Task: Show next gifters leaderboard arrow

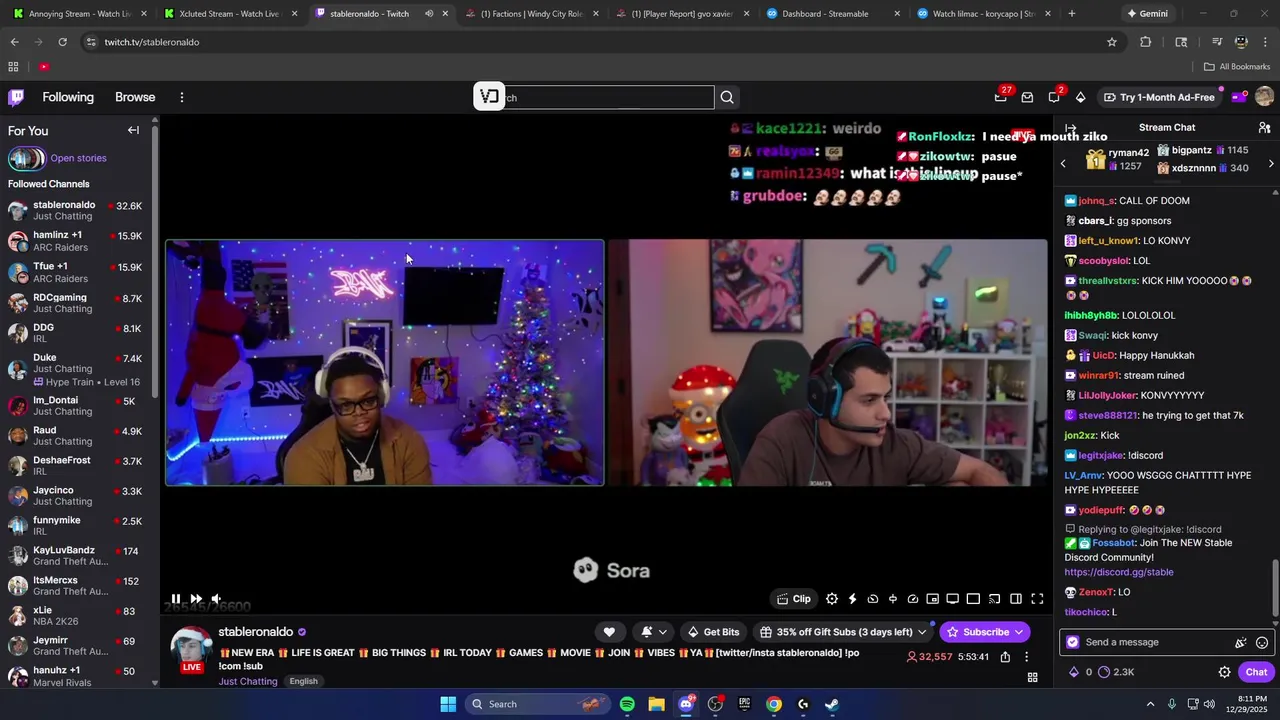Action: (1271, 163)
